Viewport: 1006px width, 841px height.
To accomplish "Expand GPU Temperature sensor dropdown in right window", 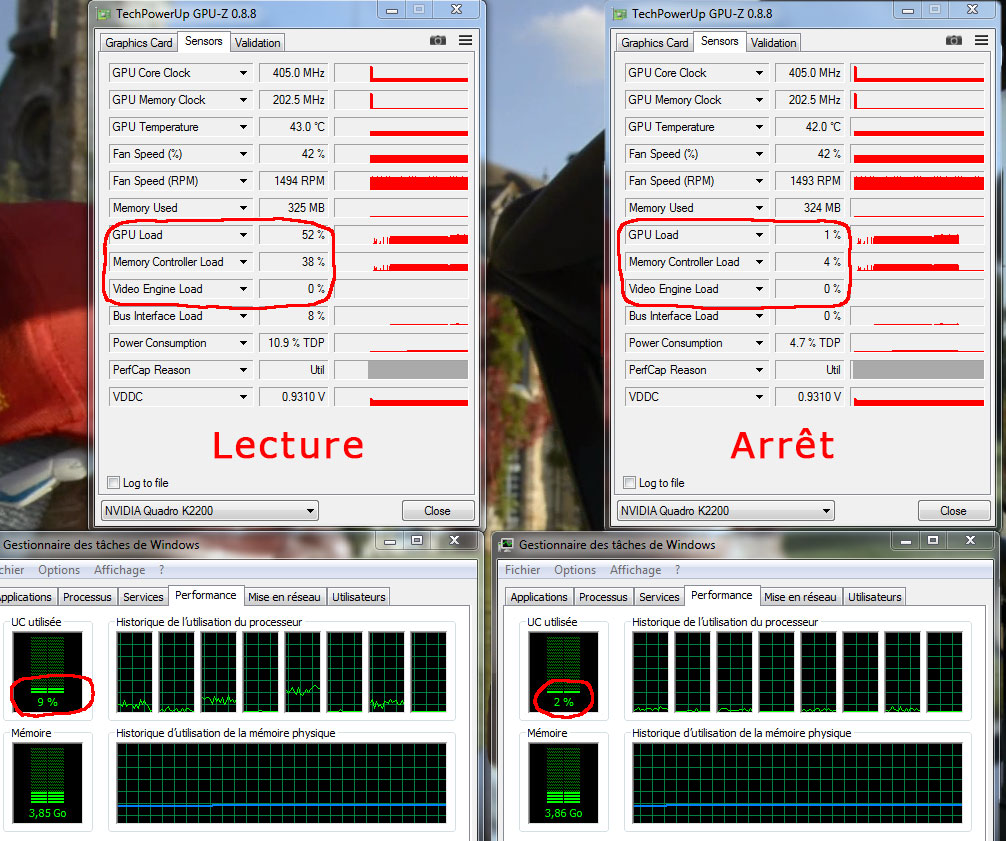I will pyautogui.click(x=759, y=127).
